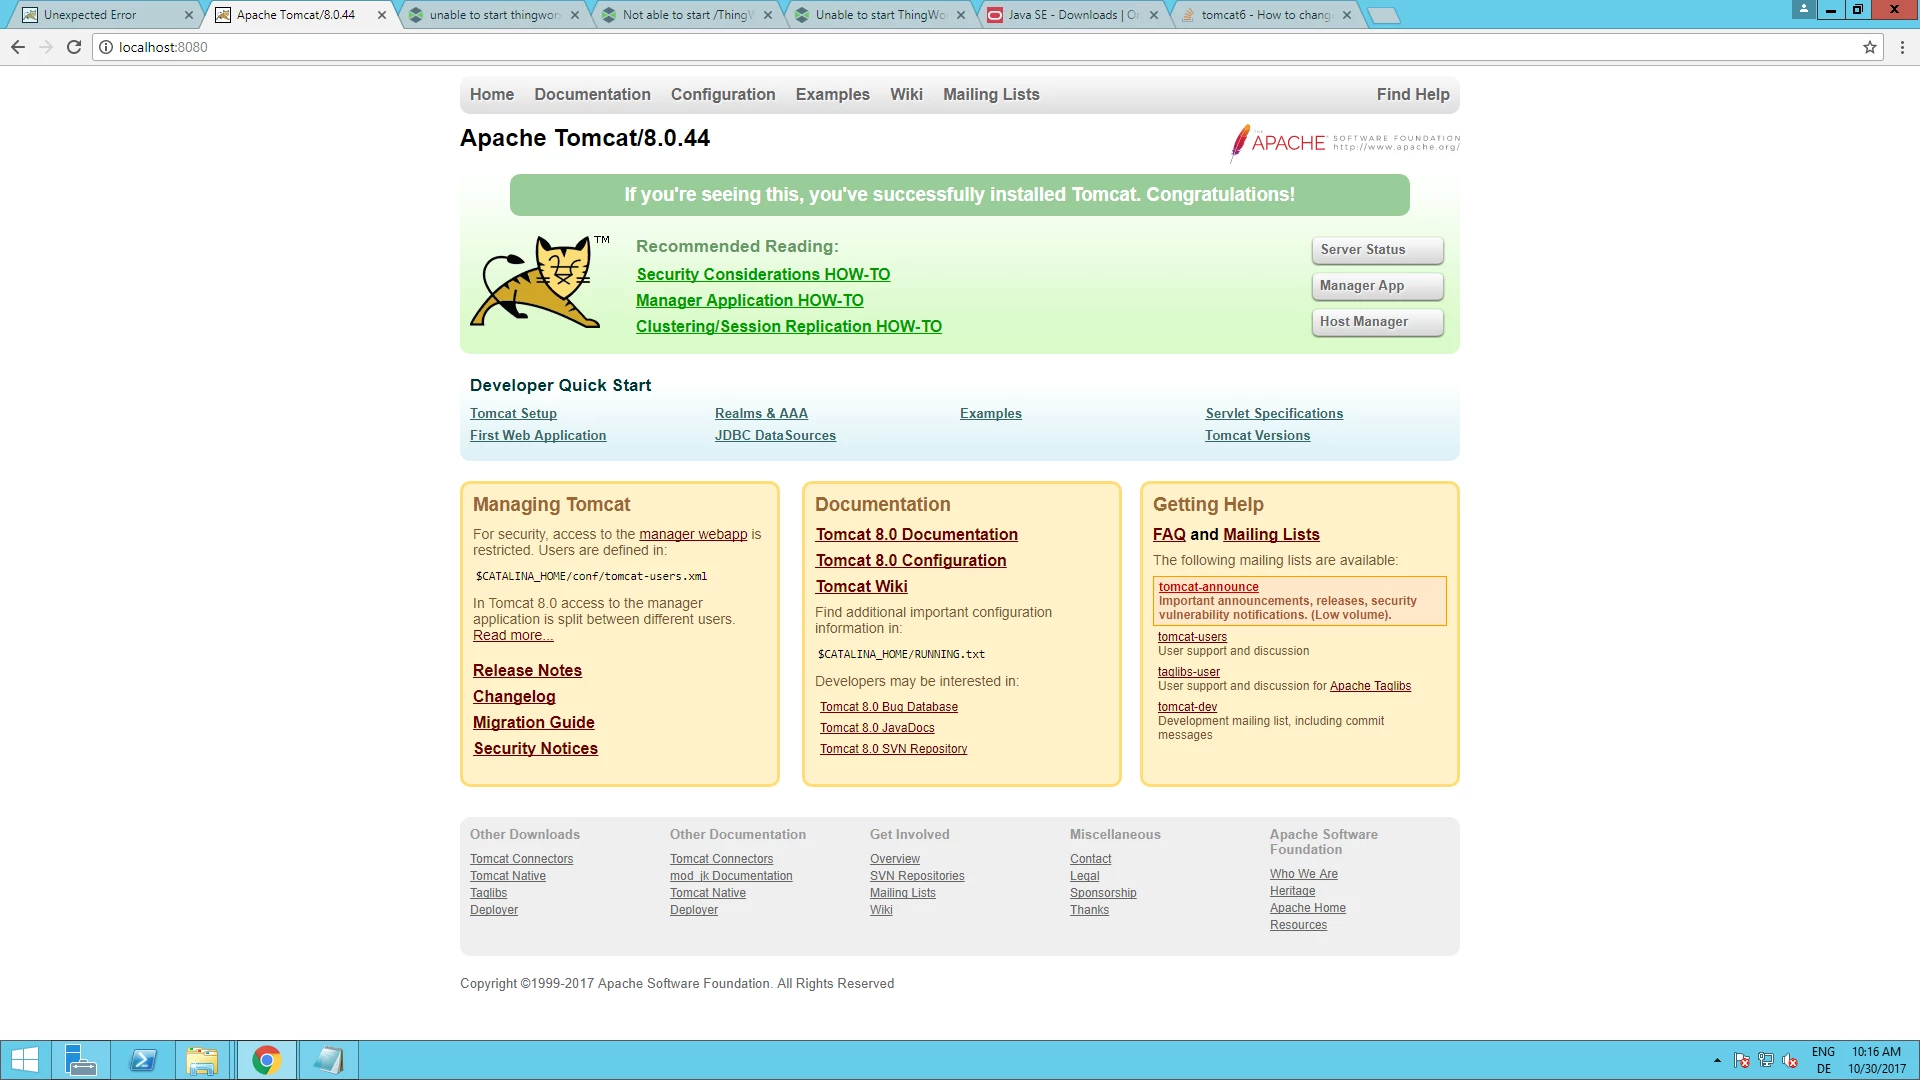Reload the page with refresh icon
1920x1080 pixels.
pos(73,47)
